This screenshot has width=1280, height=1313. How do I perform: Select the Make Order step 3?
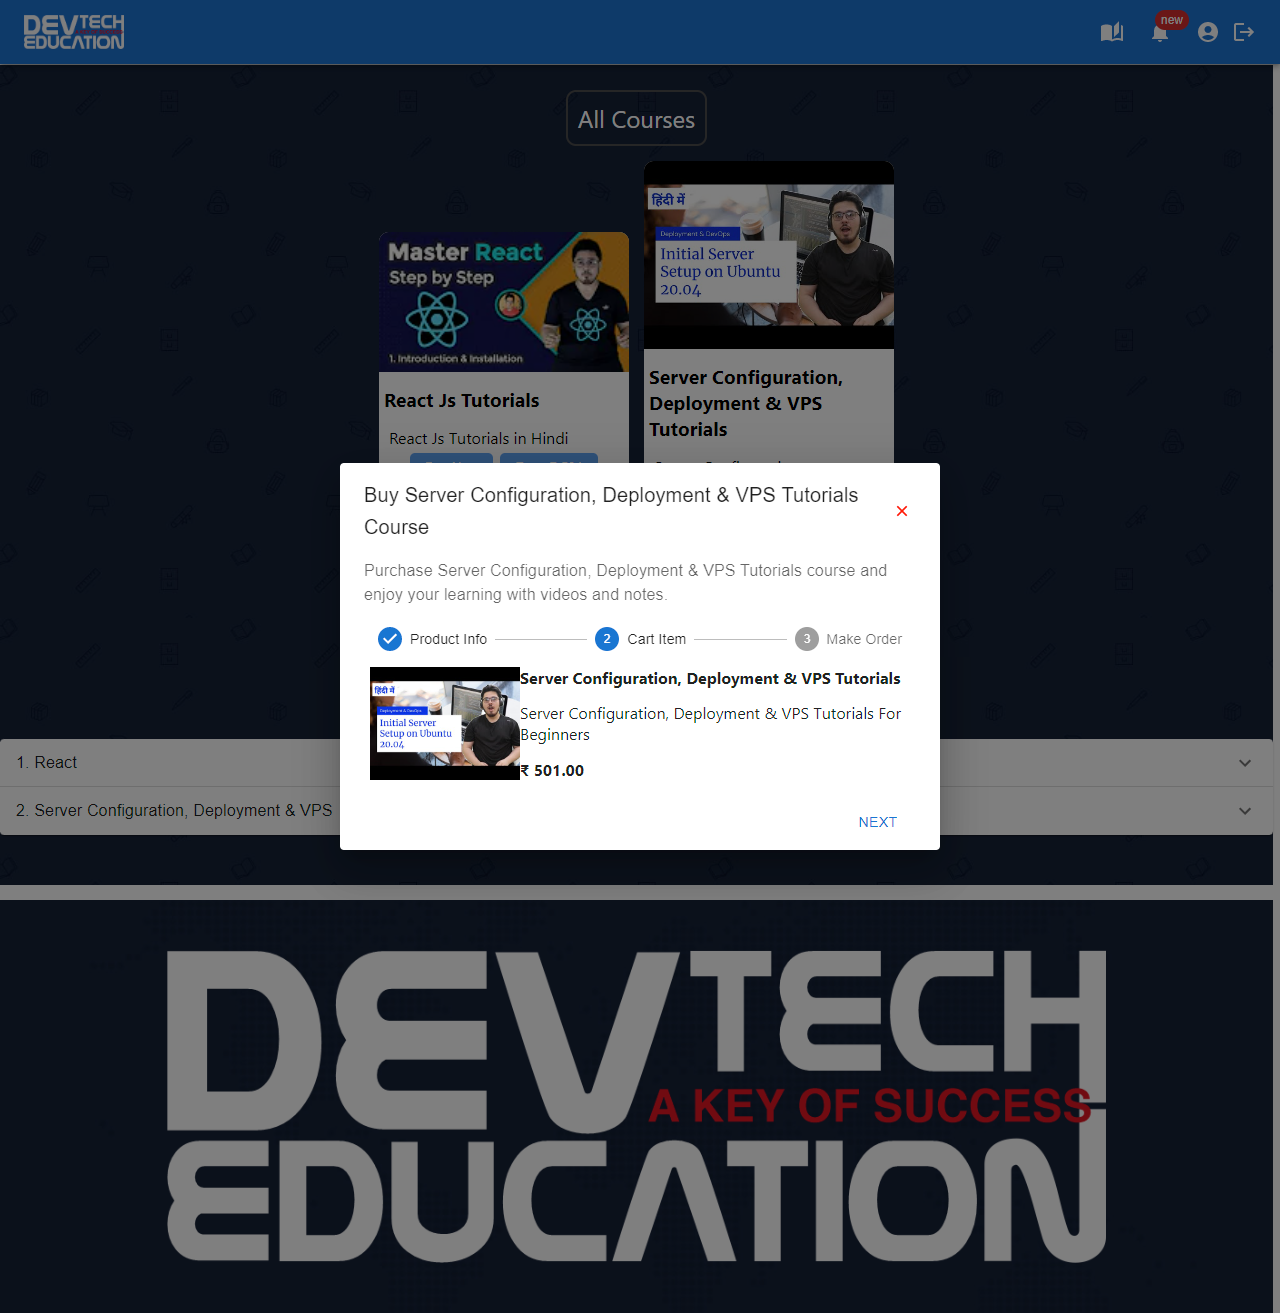pos(848,639)
